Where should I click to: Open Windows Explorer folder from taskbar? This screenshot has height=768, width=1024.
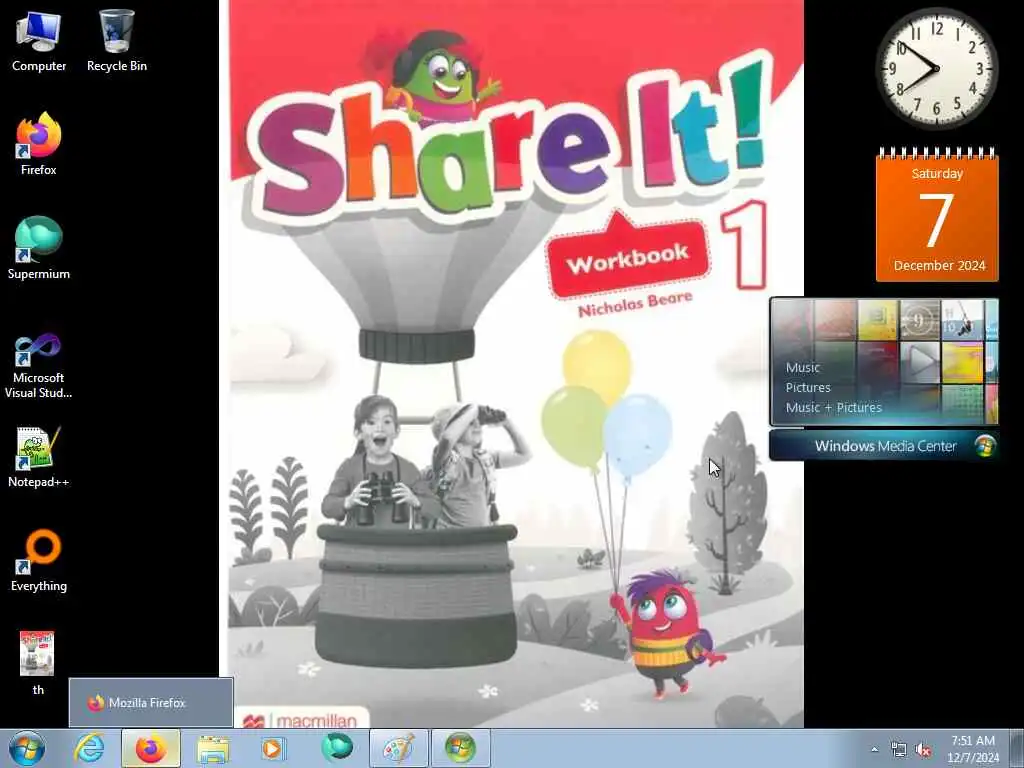(x=213, y=748)
